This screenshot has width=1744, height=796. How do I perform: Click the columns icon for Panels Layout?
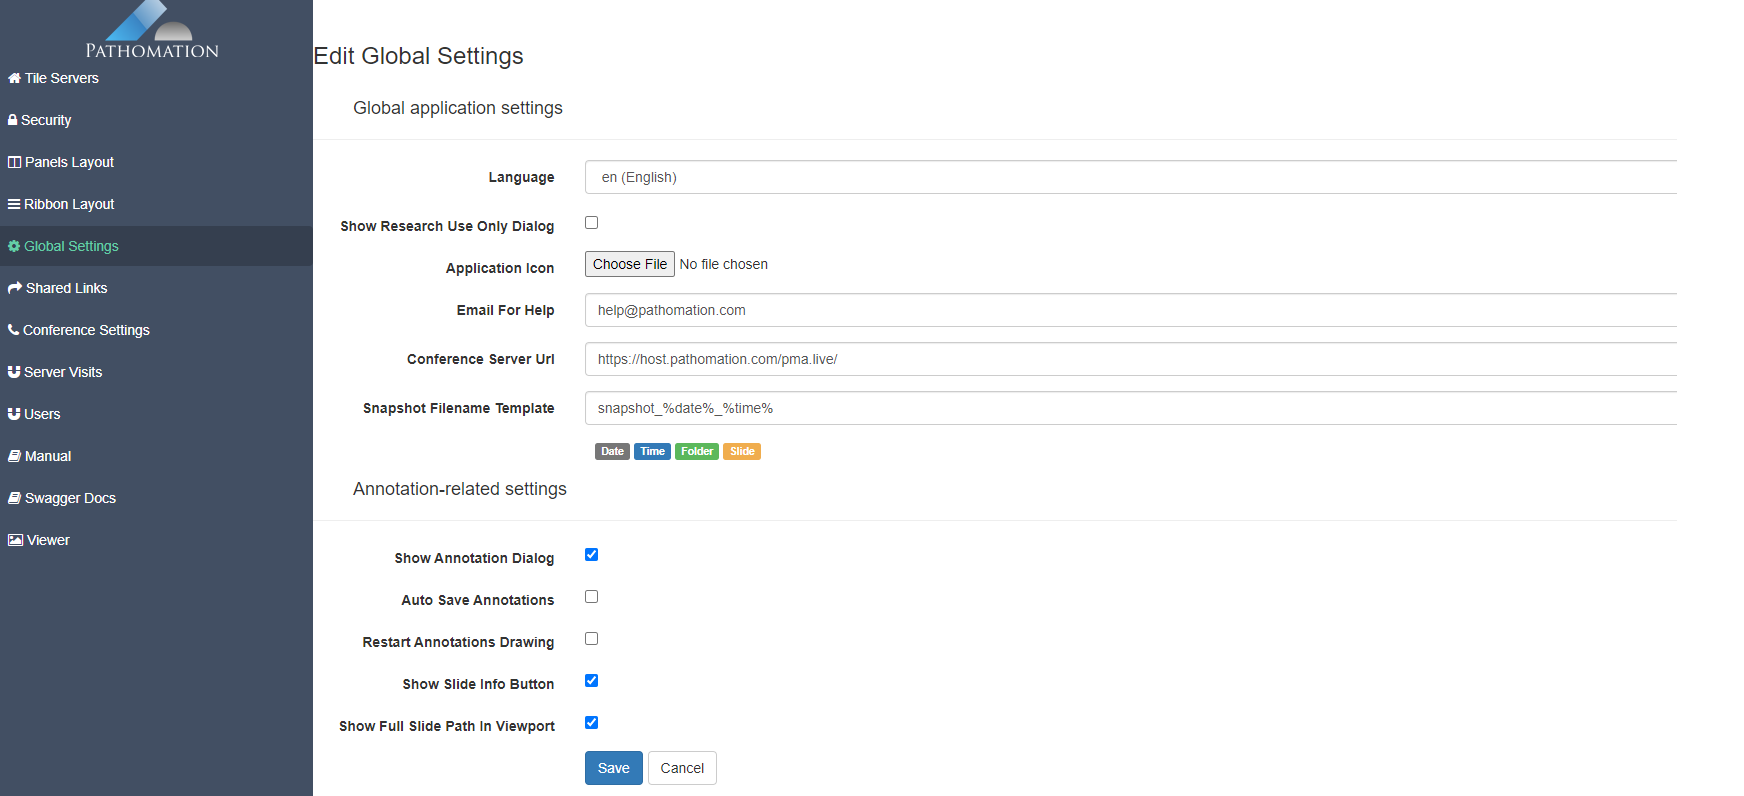click(14, 162)
